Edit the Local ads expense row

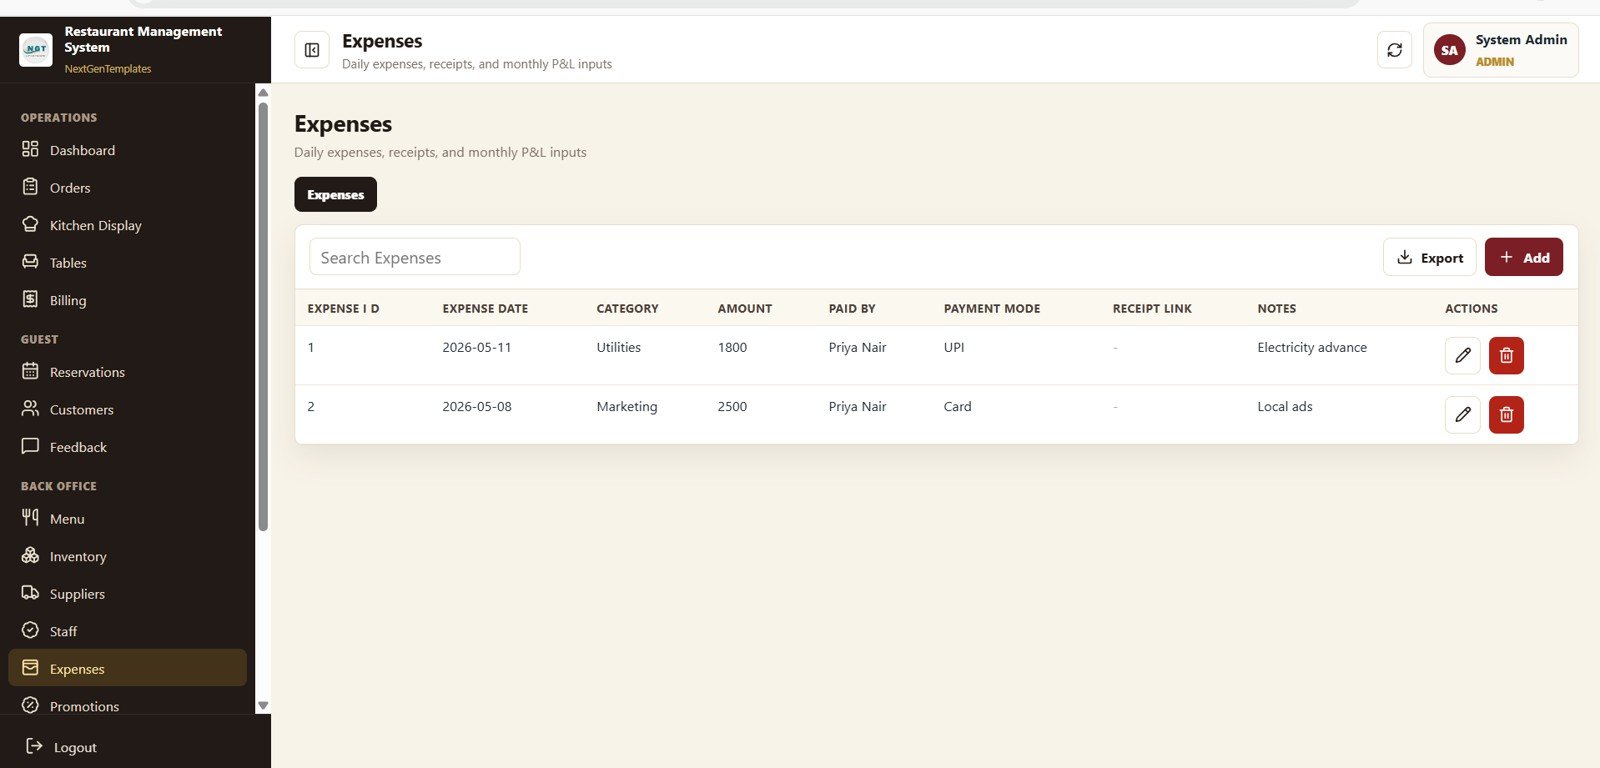tap(1462, 414)
